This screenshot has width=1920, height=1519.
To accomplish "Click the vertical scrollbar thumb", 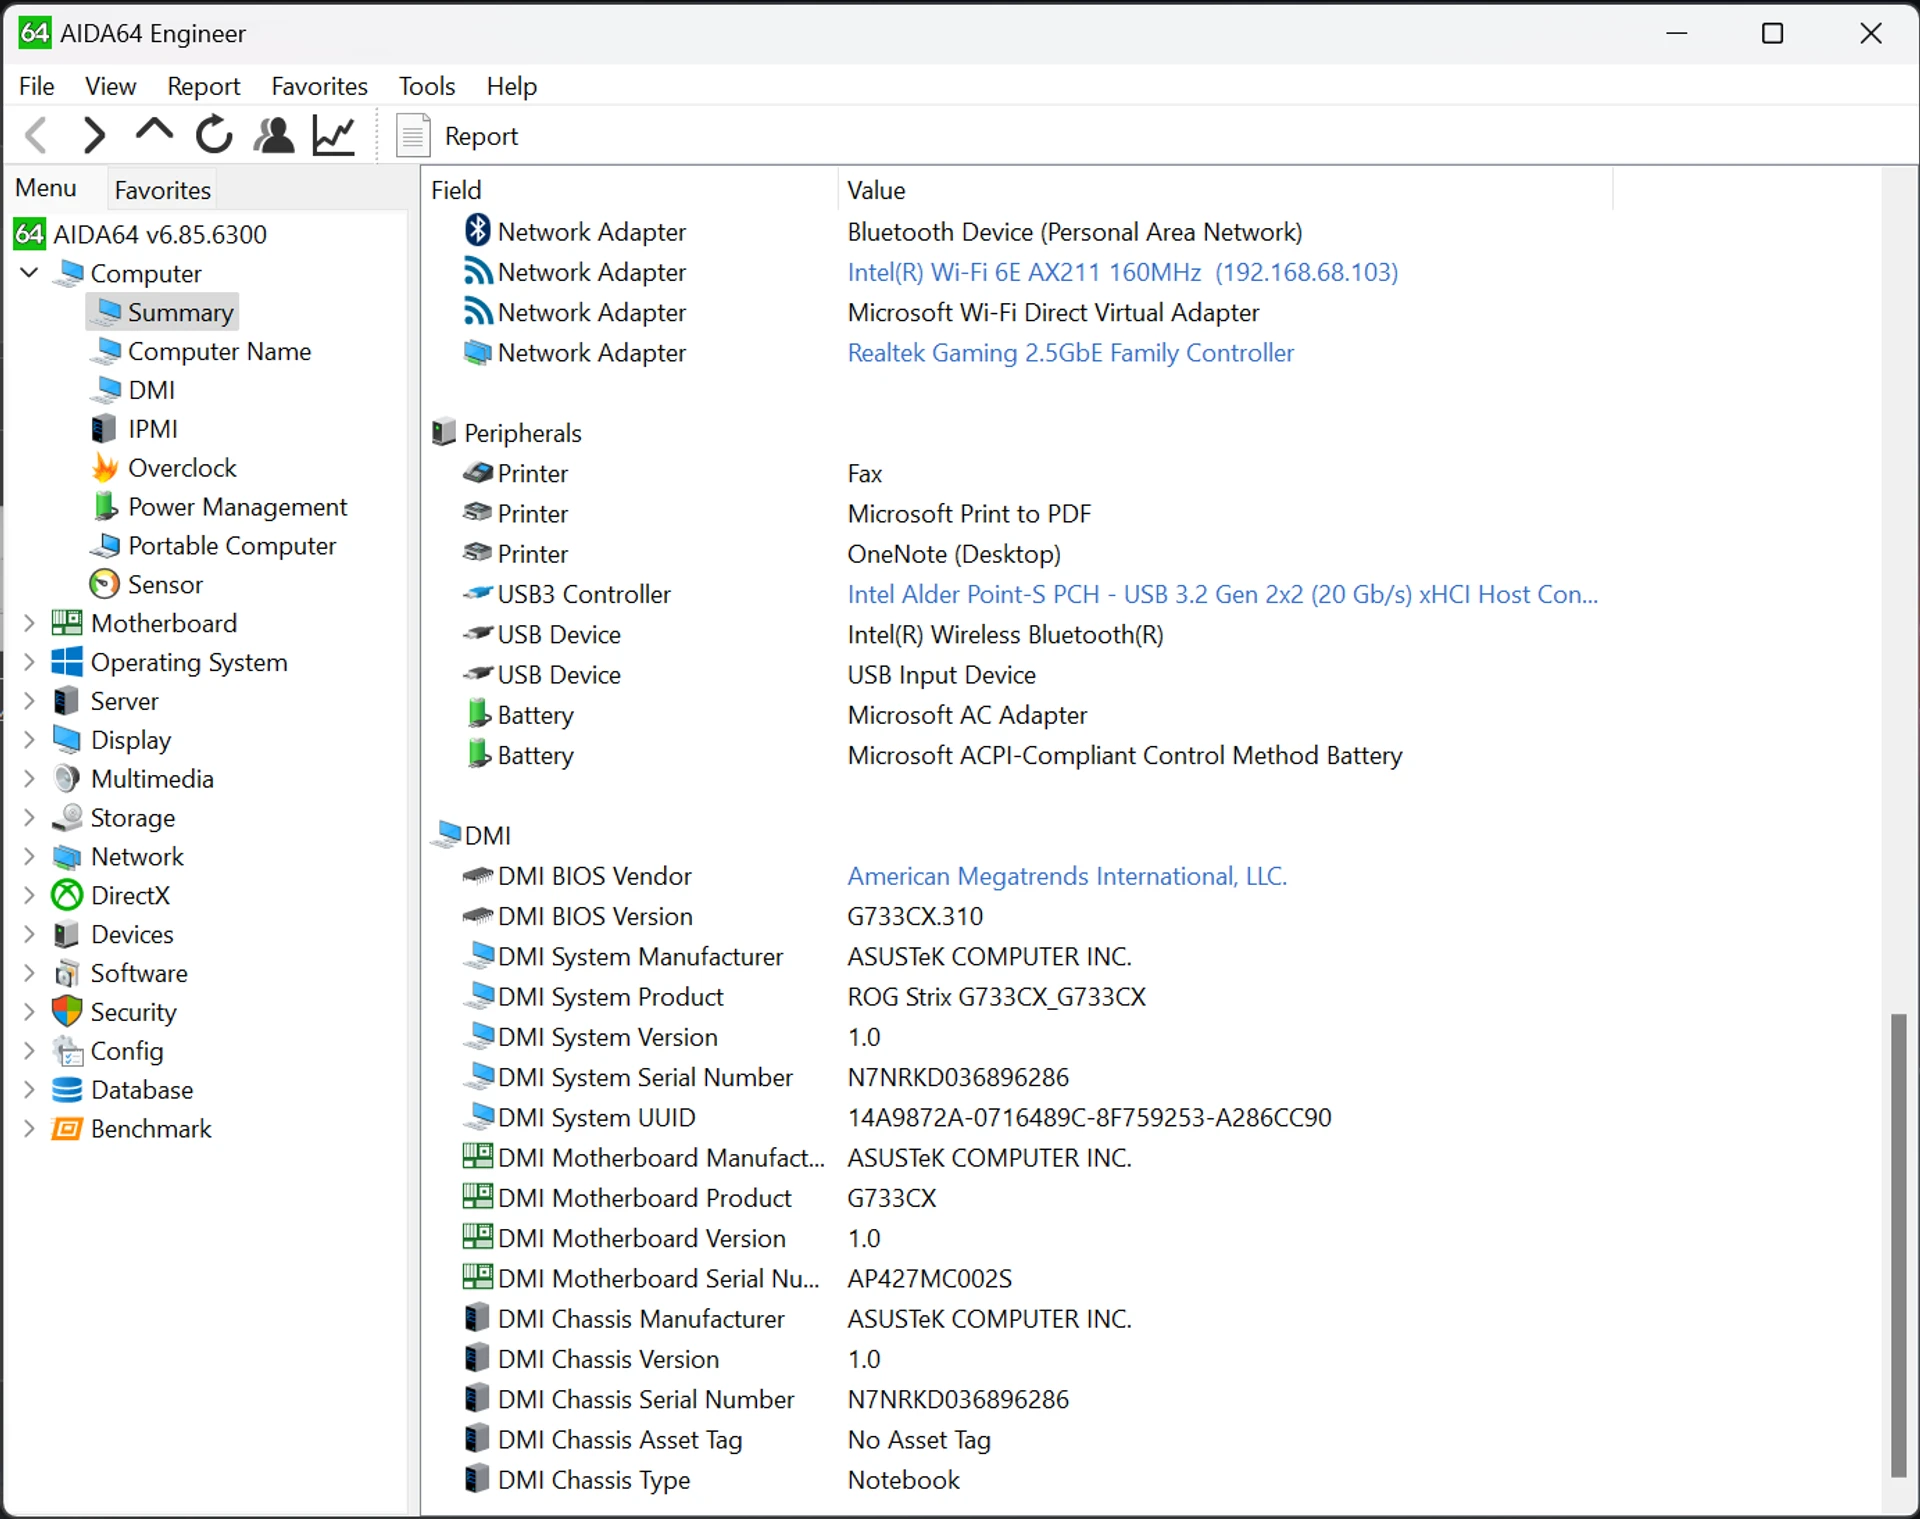I will click(1898, 1245).
